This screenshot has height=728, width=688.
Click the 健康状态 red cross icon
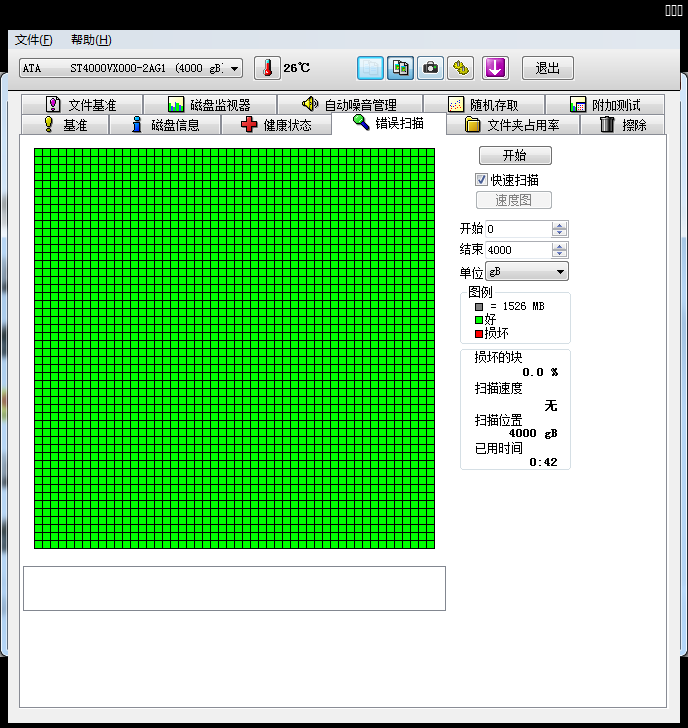pyautogui.click(x=249, y=124)
